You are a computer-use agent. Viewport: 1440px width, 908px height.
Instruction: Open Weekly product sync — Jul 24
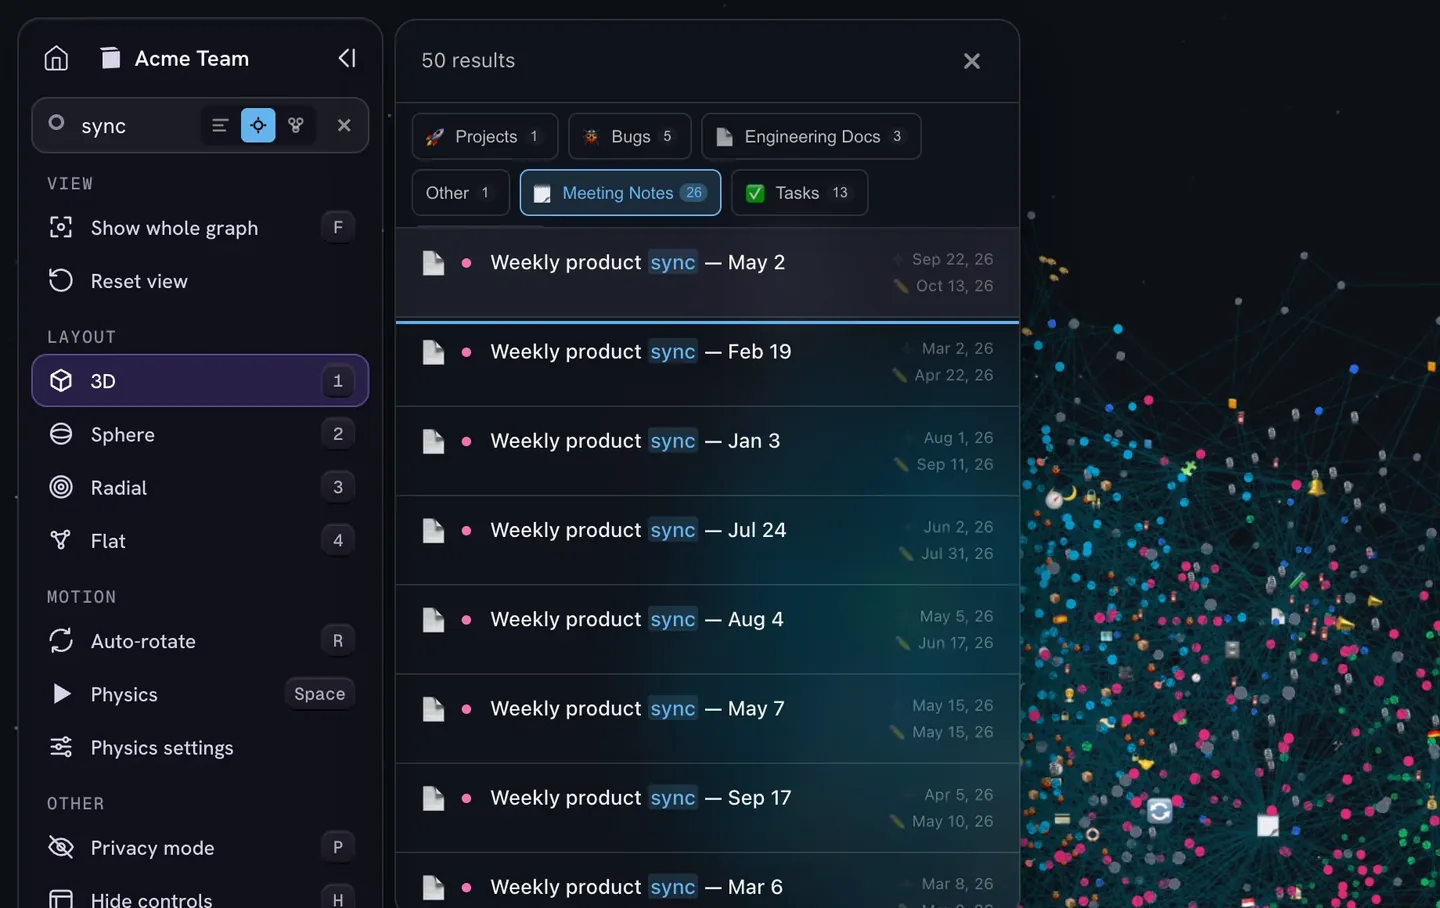click(707, 540)
